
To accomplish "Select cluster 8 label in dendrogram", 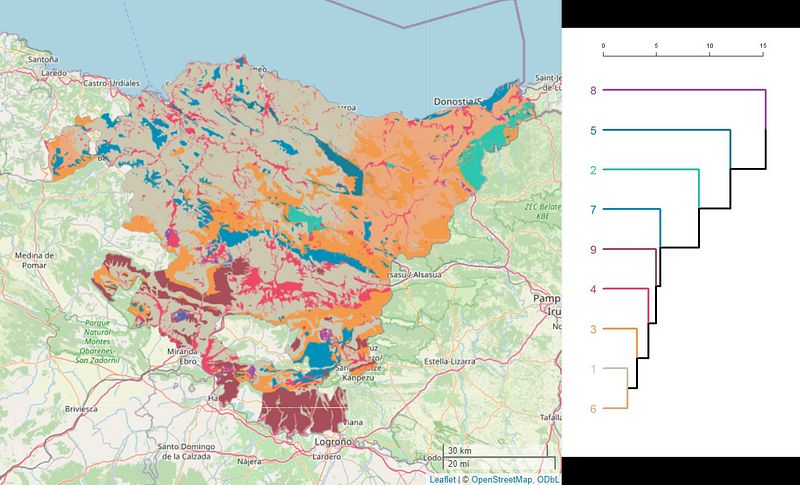I will (593, 91).
